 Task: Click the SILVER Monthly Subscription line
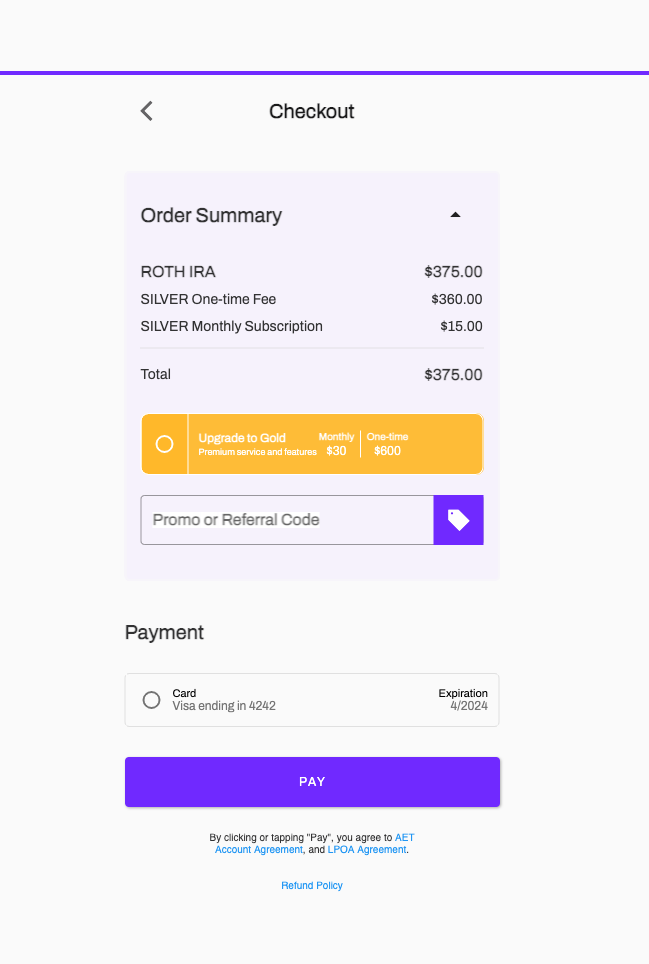tap(232, 326)
